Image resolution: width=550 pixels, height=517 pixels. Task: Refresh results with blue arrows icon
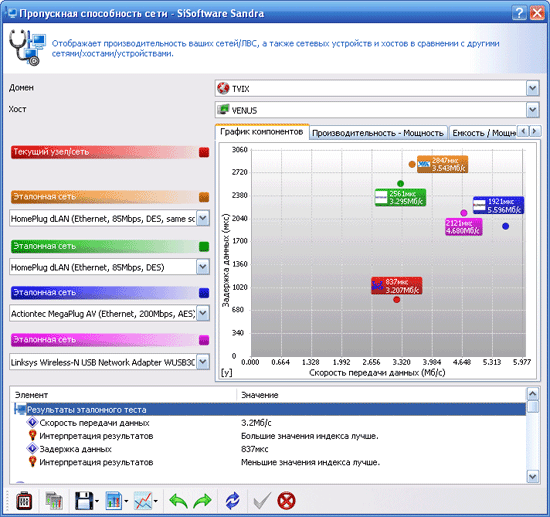click(233, 501)
